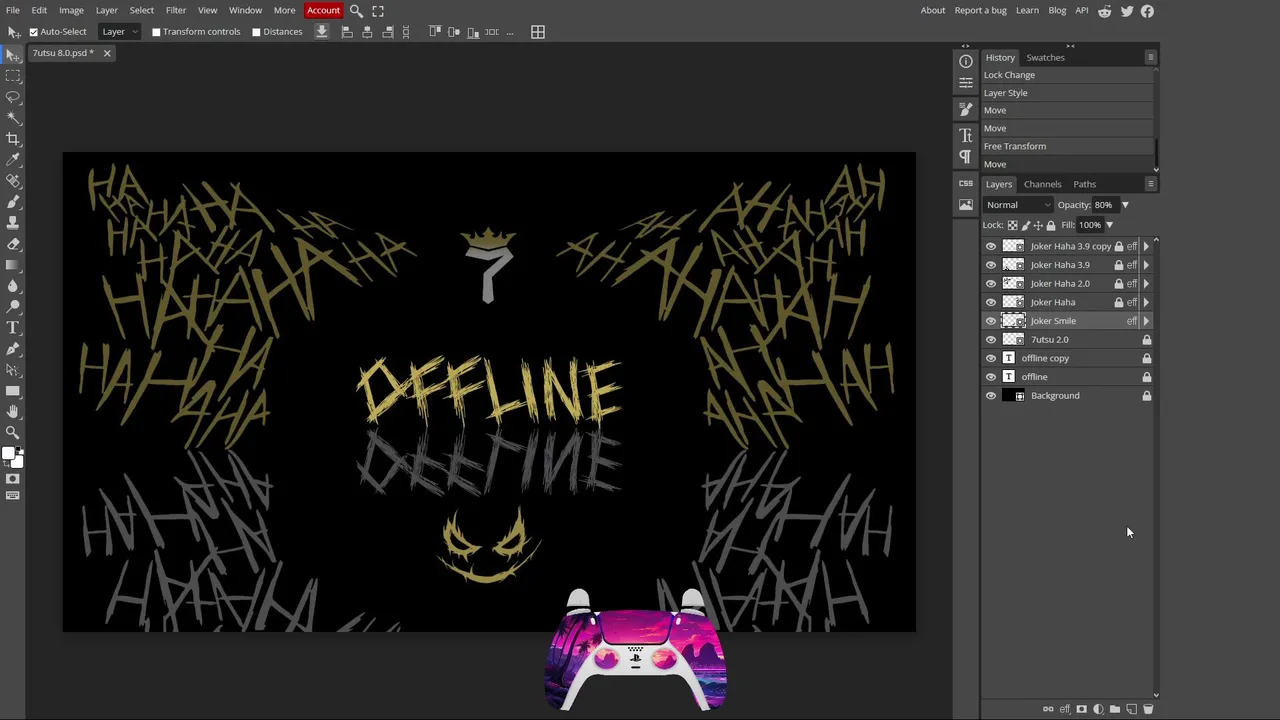
Task: Hide the offline copy layer
Action: pos(991,358)
